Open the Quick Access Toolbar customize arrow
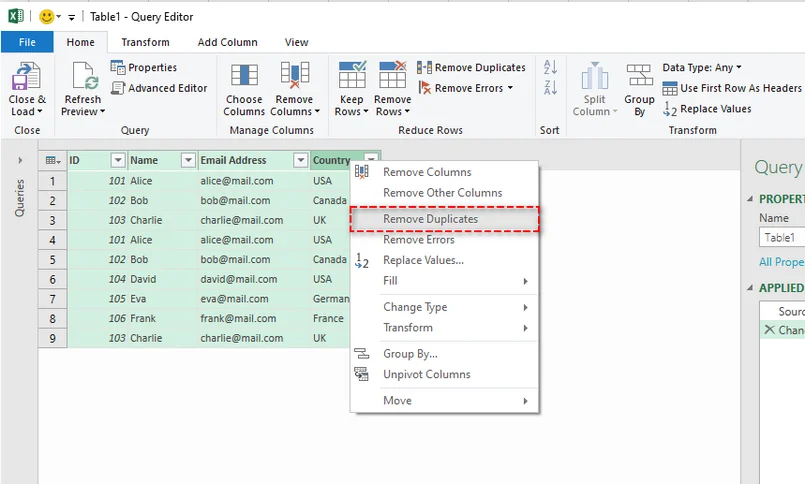Viewport: 805px width, 484px height. coord(71,17)
